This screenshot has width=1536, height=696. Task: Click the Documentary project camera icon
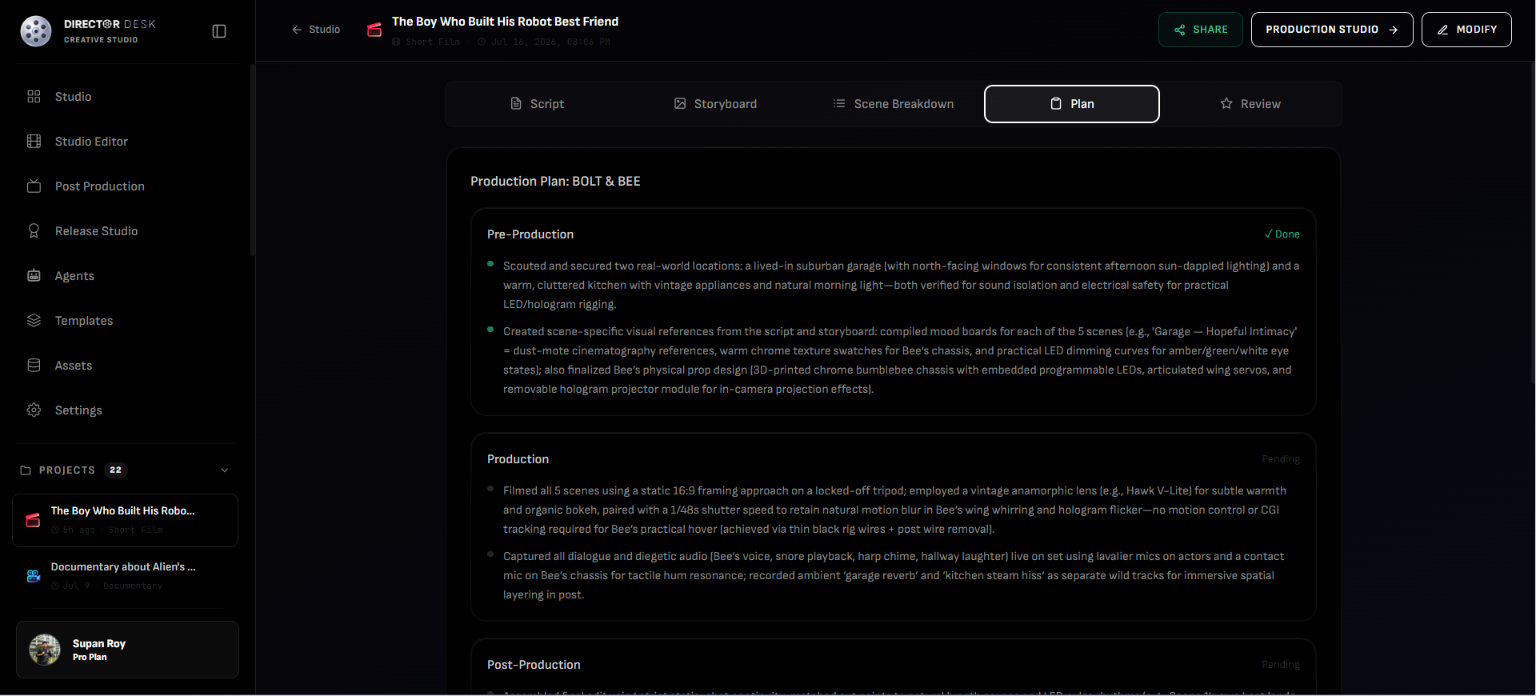[x=33, y=576]
